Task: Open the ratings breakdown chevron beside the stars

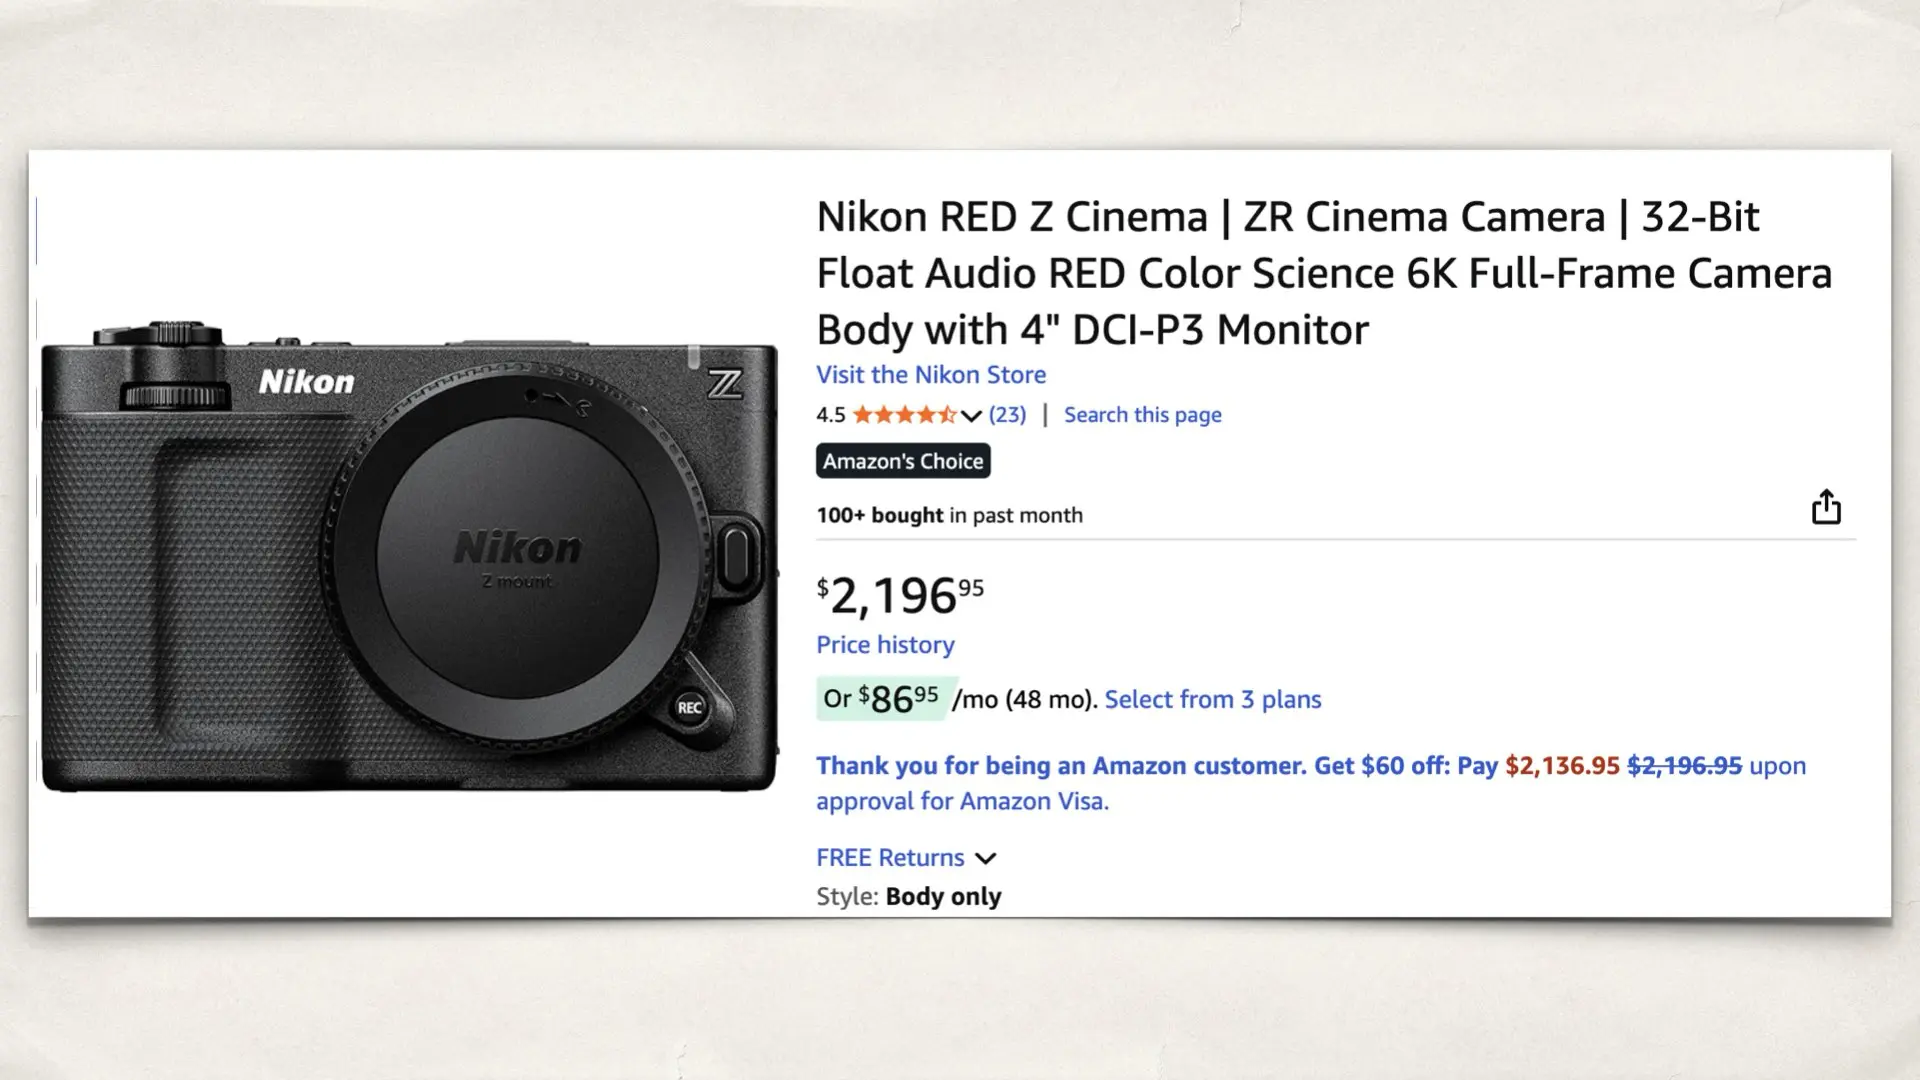Action: pos(969,415)
